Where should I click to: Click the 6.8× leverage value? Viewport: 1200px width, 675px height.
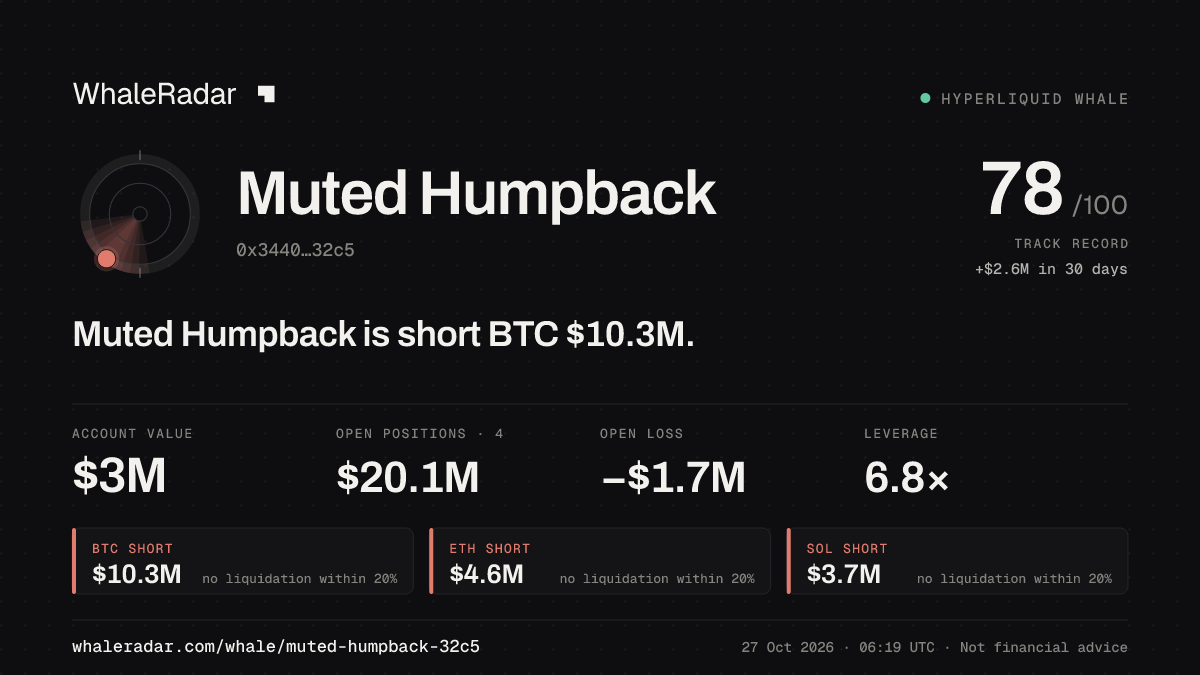click(x=907, y=478)
